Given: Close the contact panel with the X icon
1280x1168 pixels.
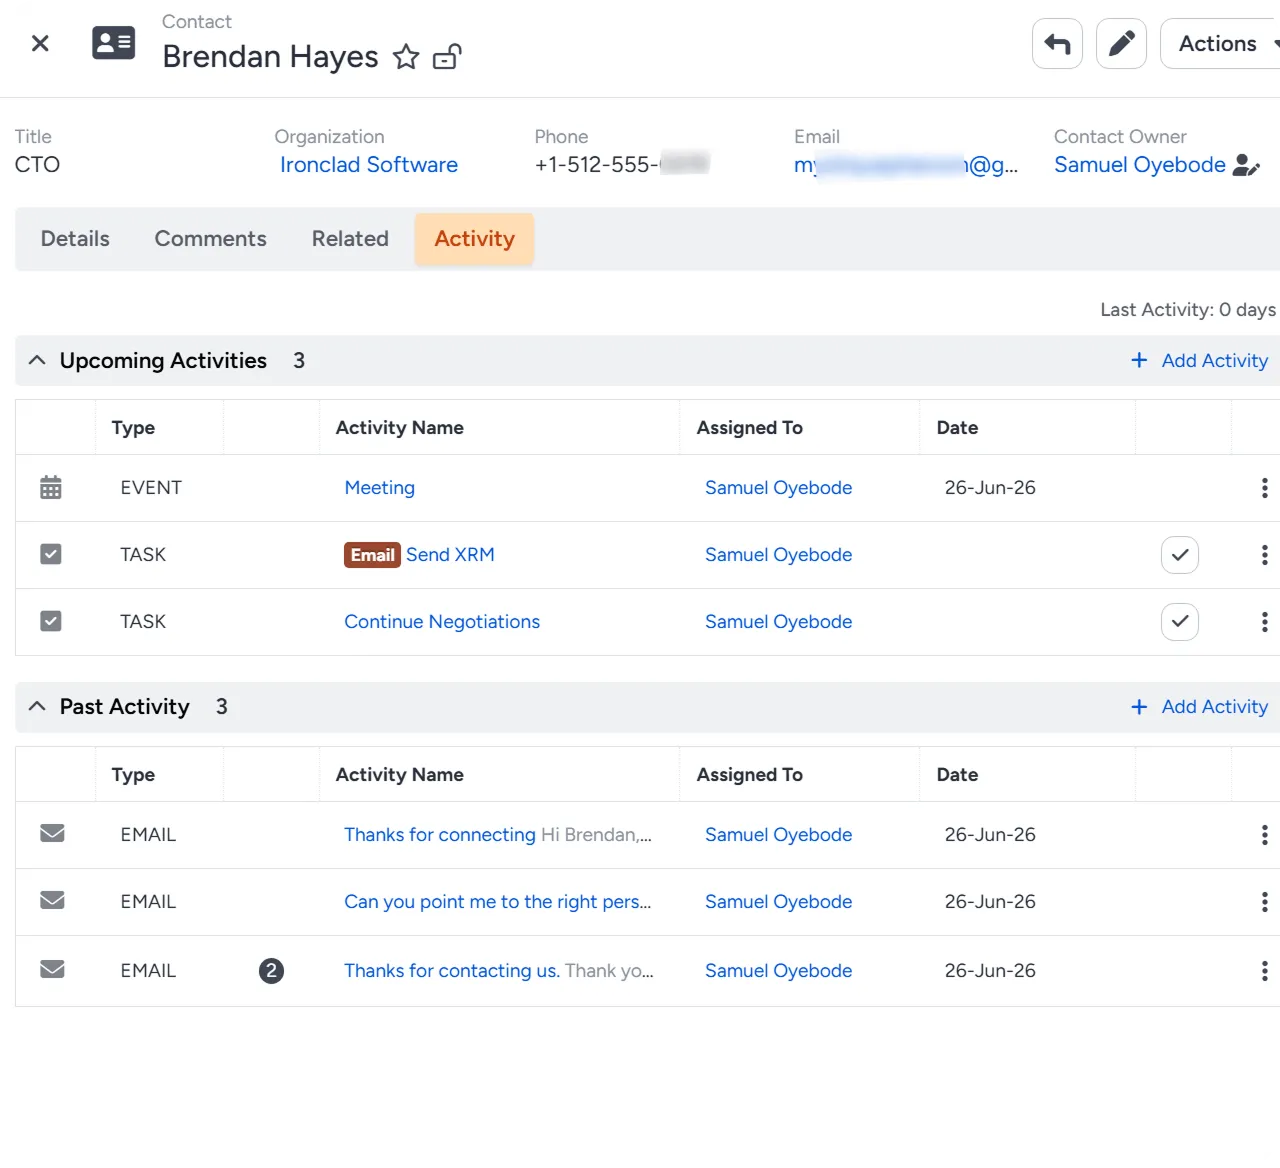Looking at the screenshot, I should tap(40, 43).
